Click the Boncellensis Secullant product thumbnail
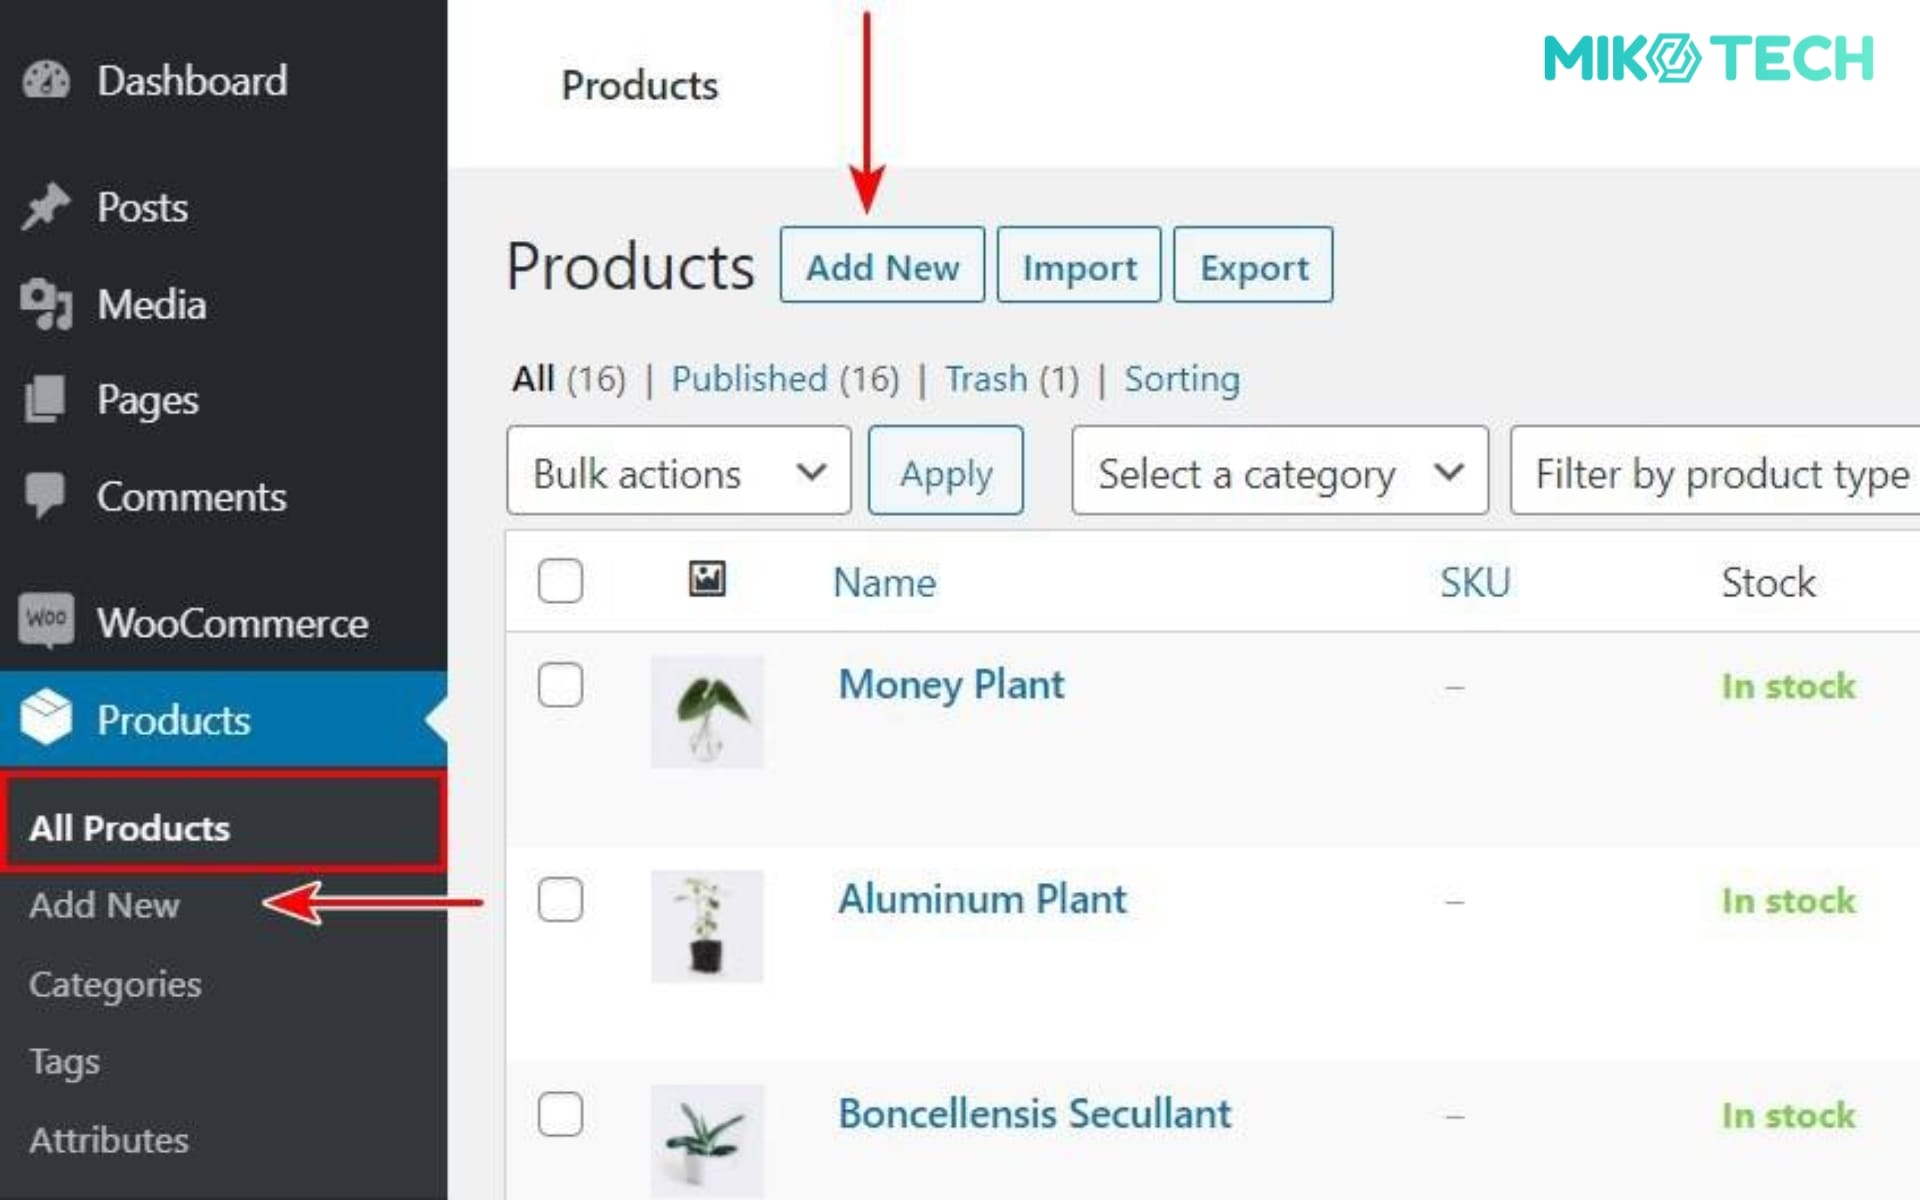This screenshot has width=1920, height=1200. (707, 1140)
